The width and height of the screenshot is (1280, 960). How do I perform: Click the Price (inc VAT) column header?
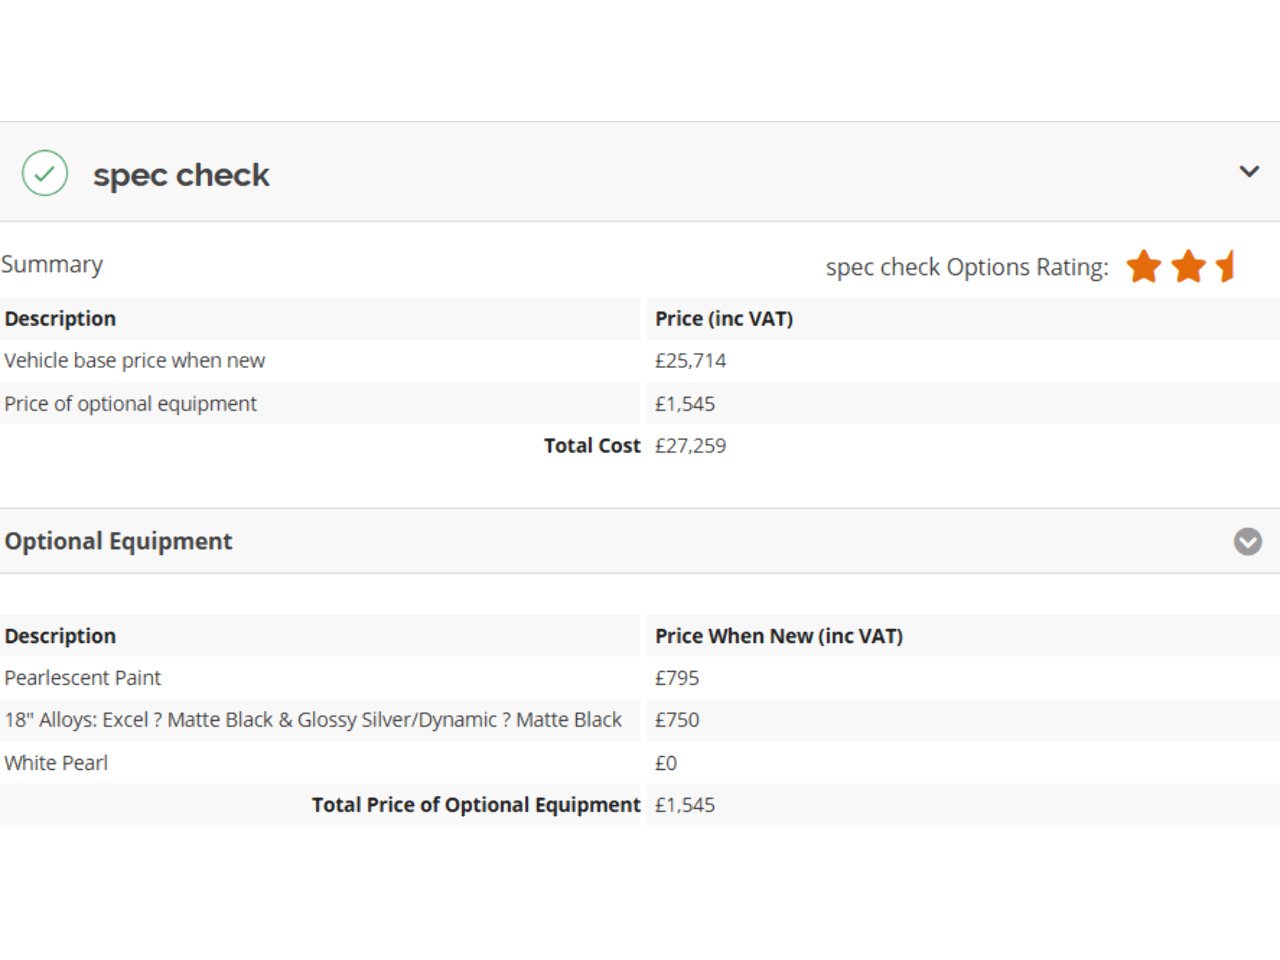tap(723, 319)
